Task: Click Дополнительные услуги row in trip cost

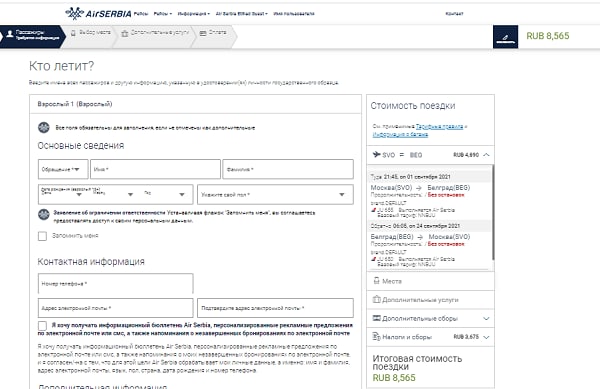Action: 430,300
